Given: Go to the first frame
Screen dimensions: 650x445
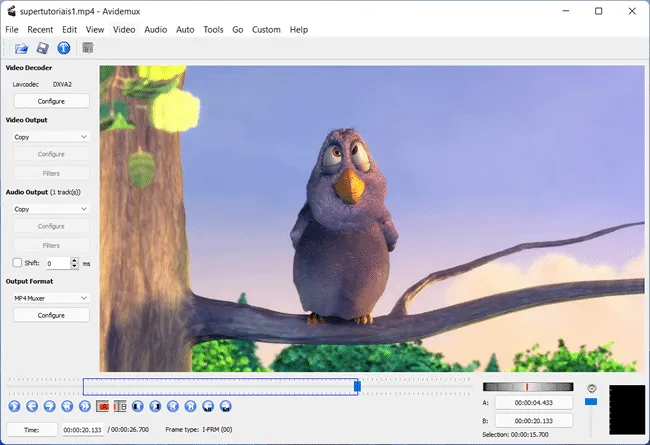Looking at the screenshot, I should (x=173, y=406).
